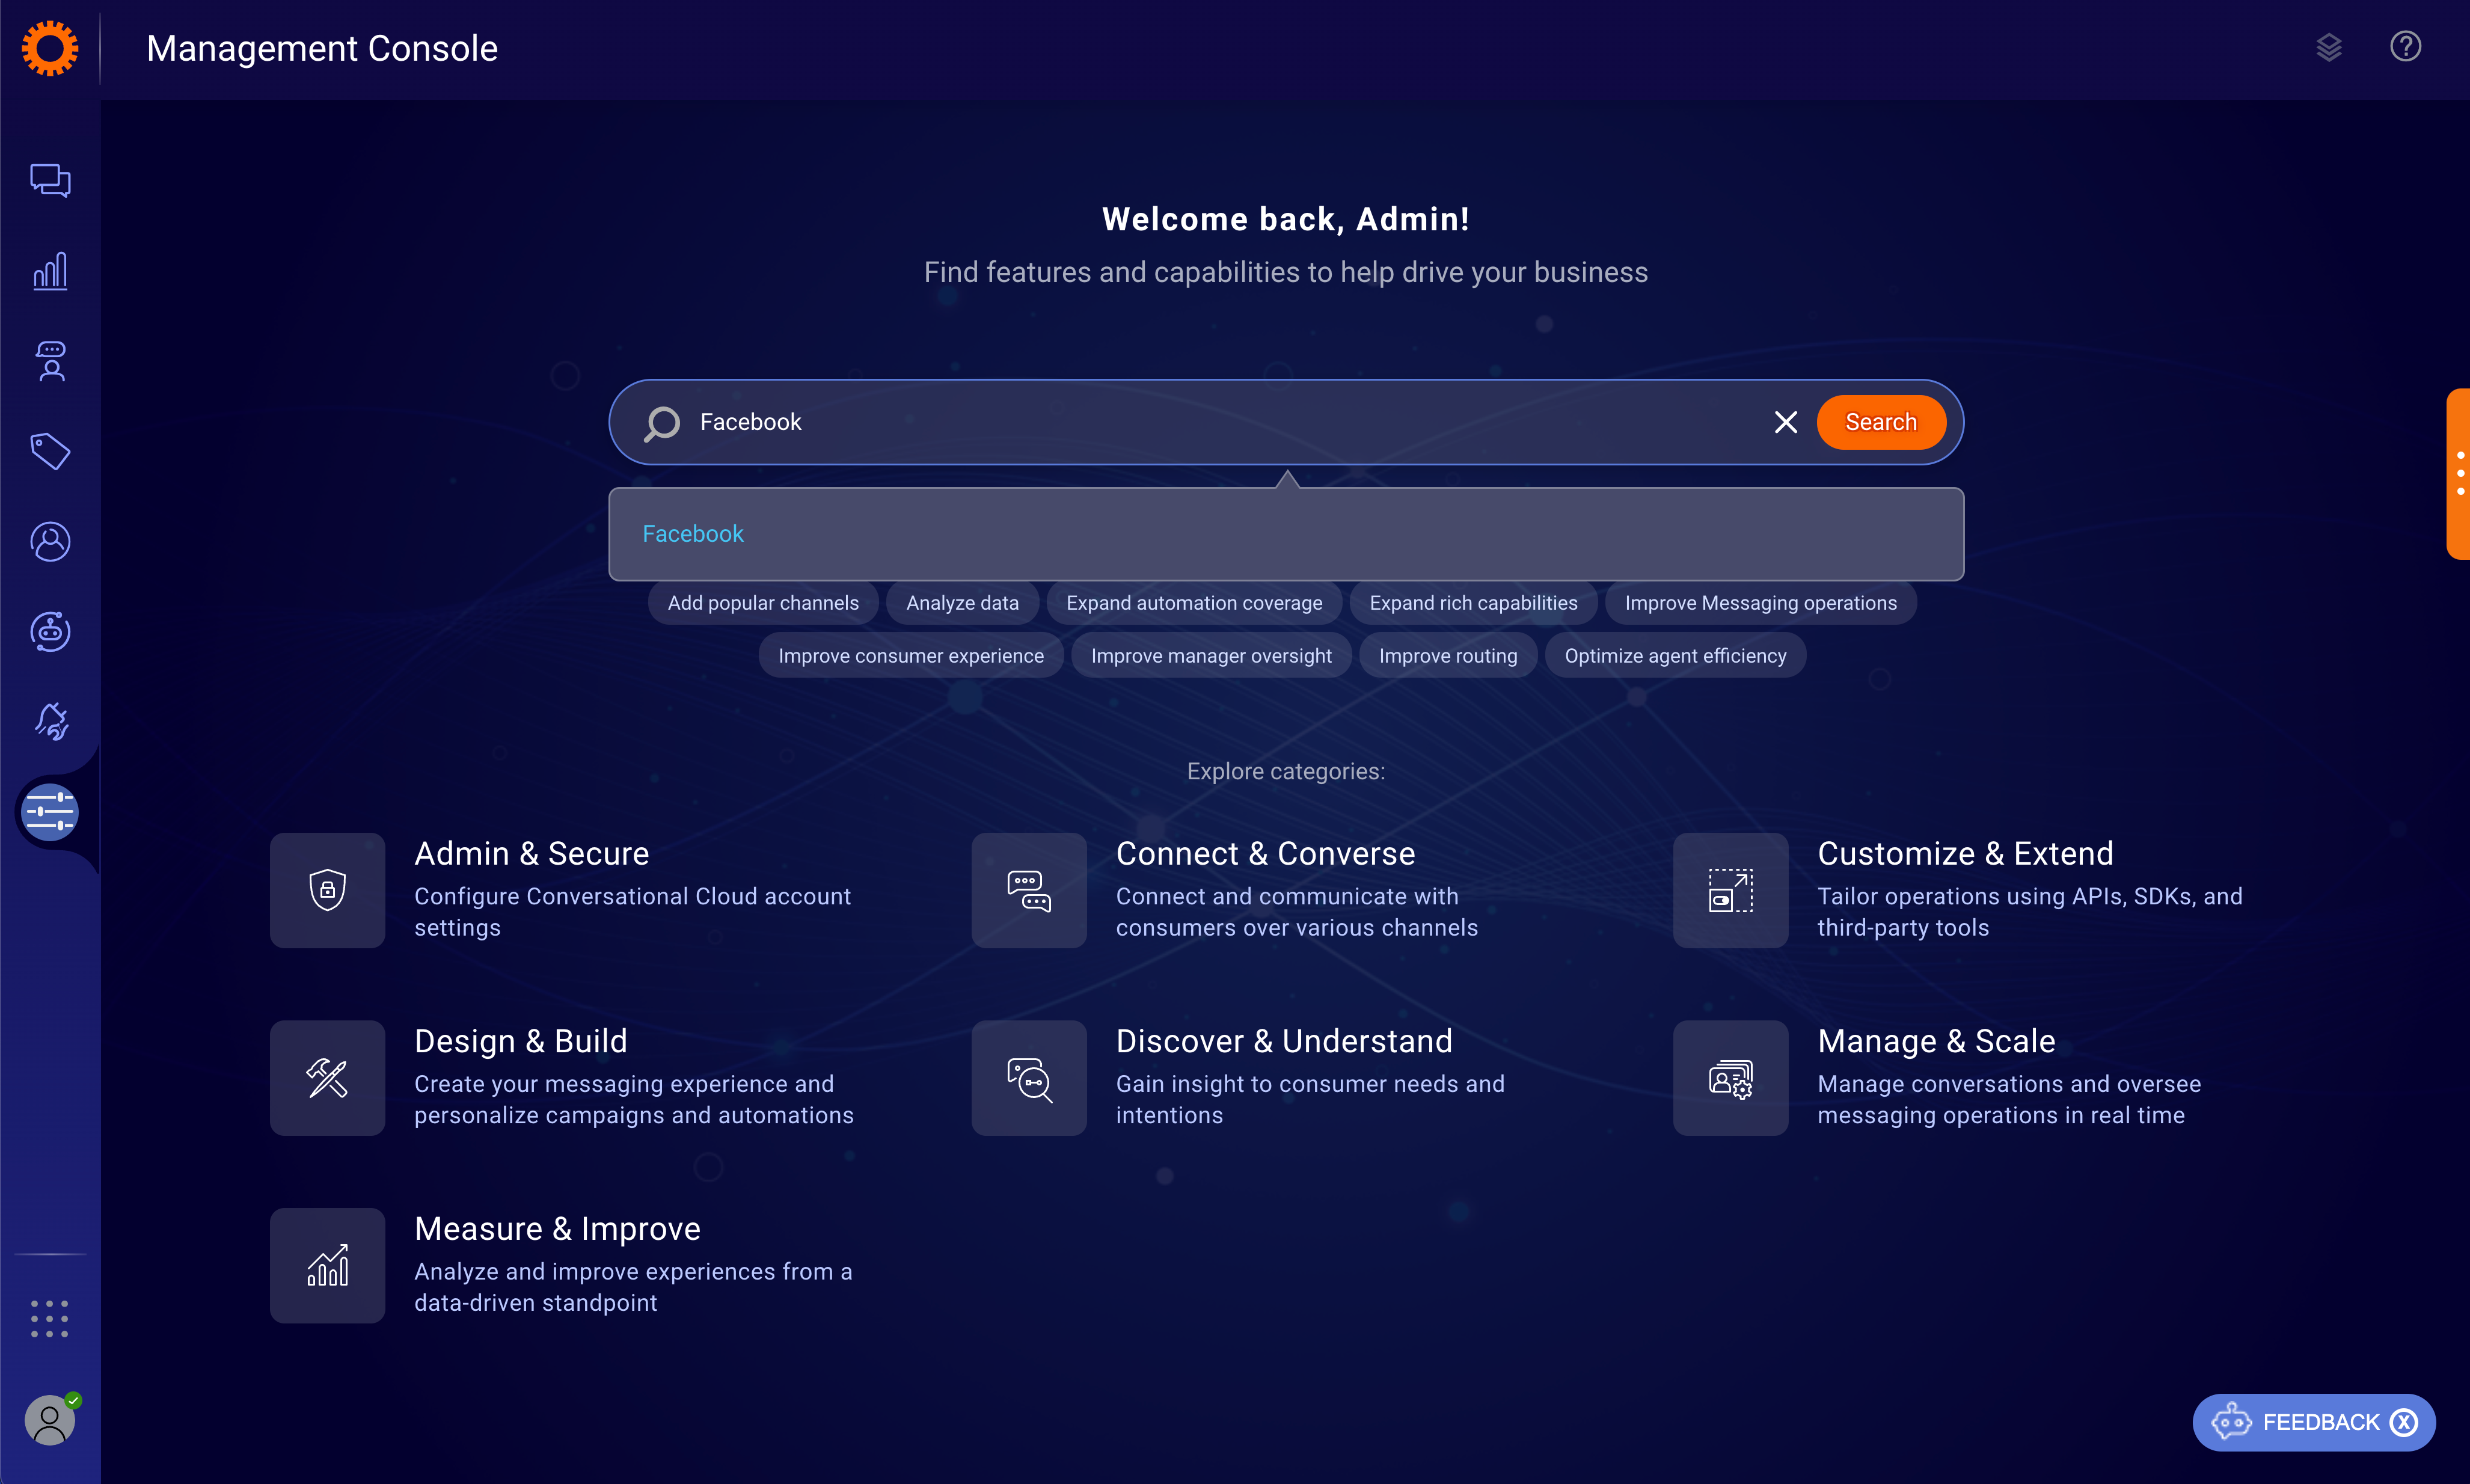Click the Discover & Understand search-chat icon

click(1029, 1078)
